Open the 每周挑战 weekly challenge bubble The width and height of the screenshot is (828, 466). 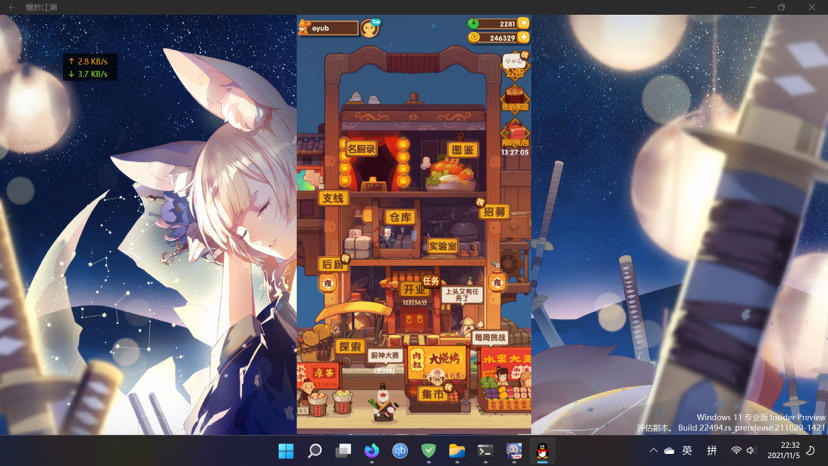coord(490,338)
